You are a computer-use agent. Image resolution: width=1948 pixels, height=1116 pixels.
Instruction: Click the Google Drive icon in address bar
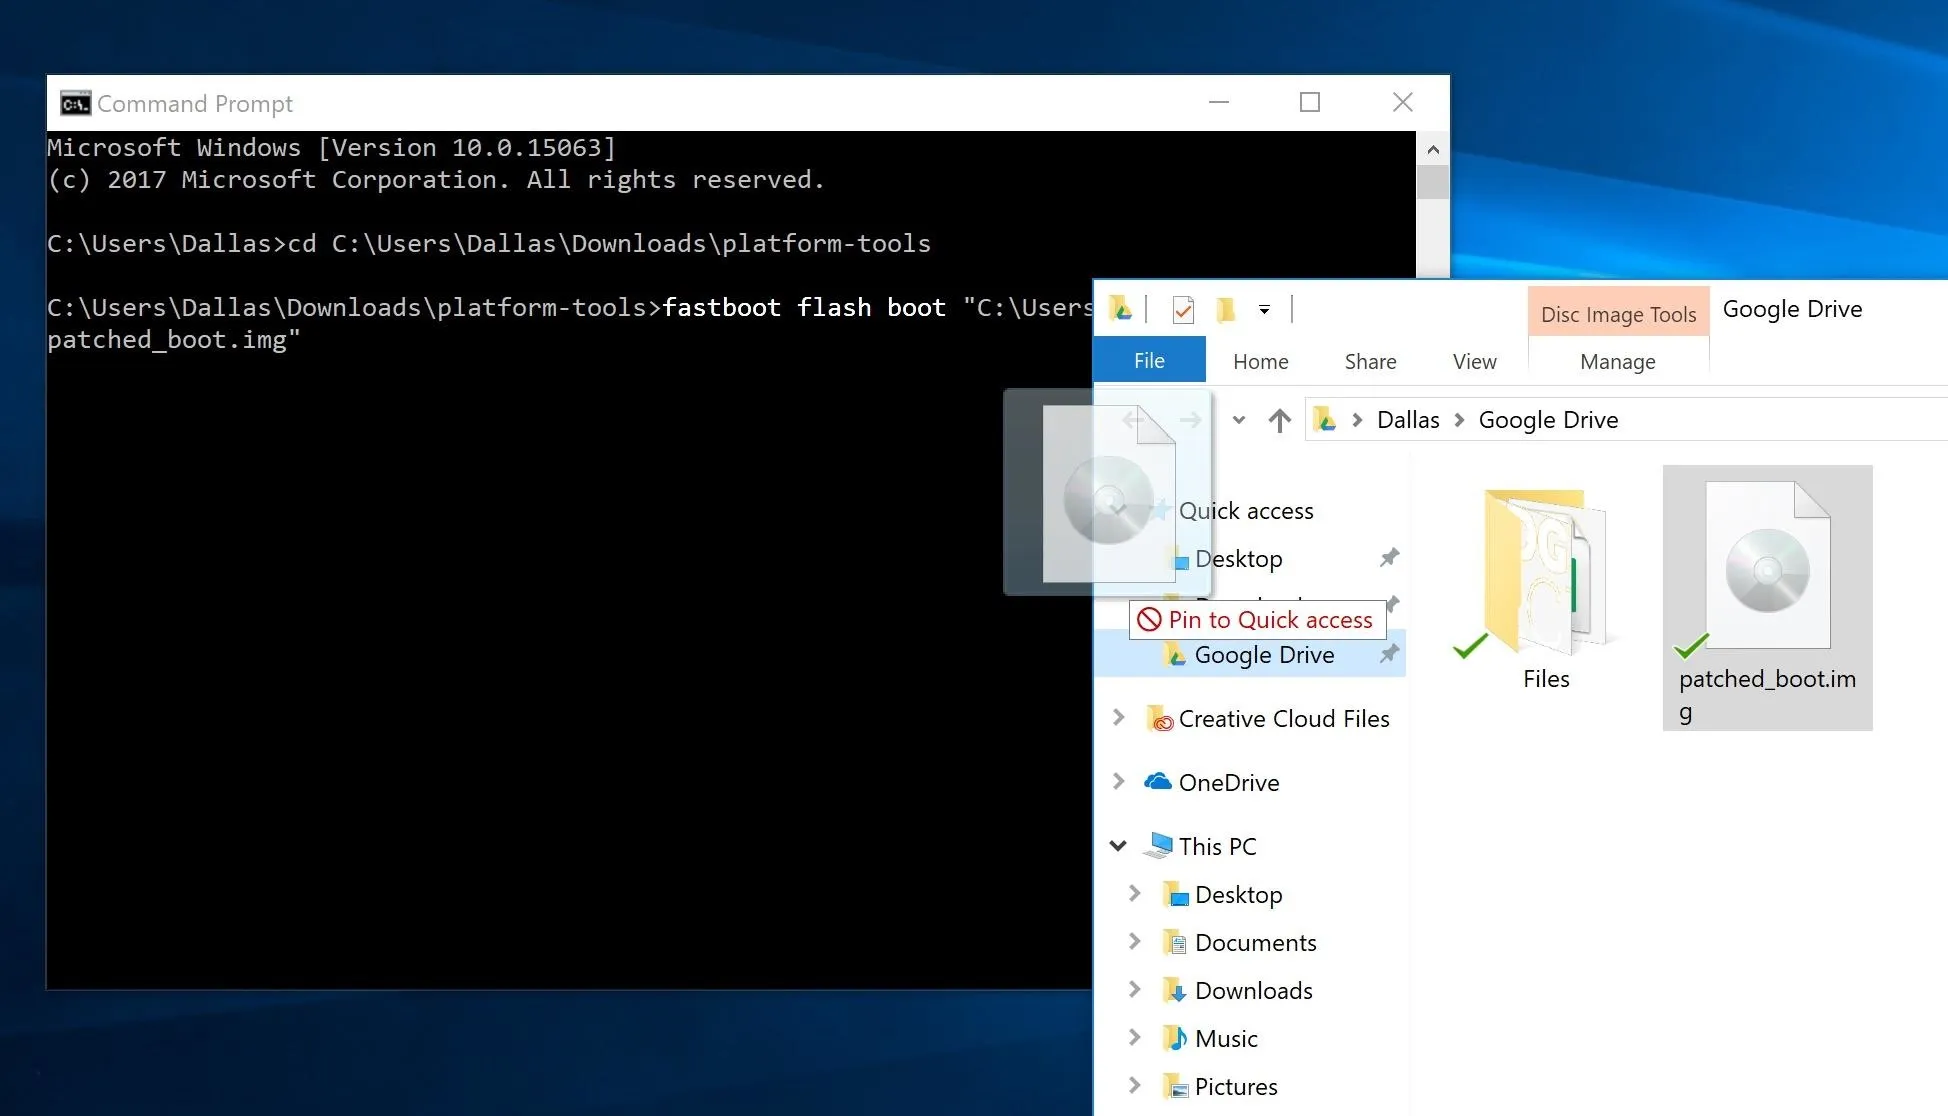(x=1325, y=420)
